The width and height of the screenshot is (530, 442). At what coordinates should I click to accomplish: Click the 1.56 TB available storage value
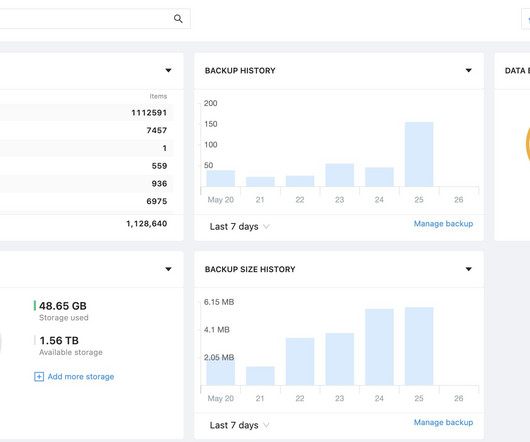pyautogui.click(x=59, y=341)
